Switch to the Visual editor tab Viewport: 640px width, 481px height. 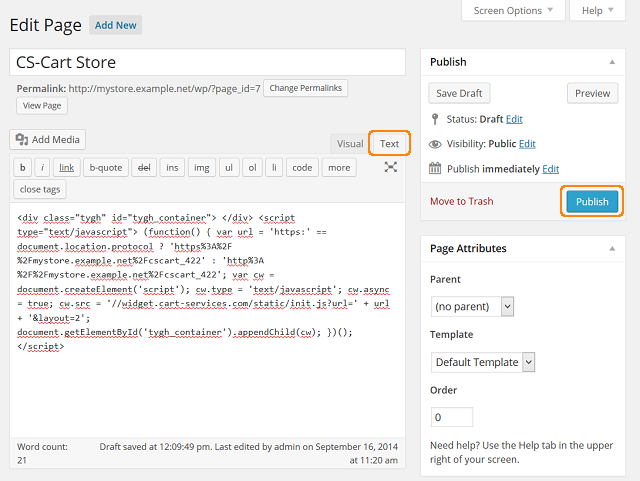(x=350, y=144)
